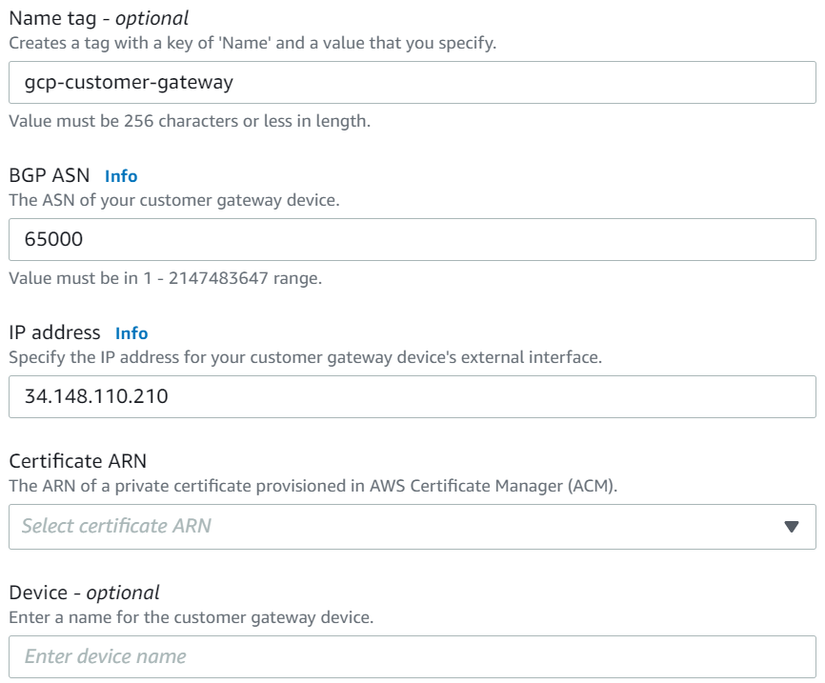Focus the Enter device name field

point(412,657)
